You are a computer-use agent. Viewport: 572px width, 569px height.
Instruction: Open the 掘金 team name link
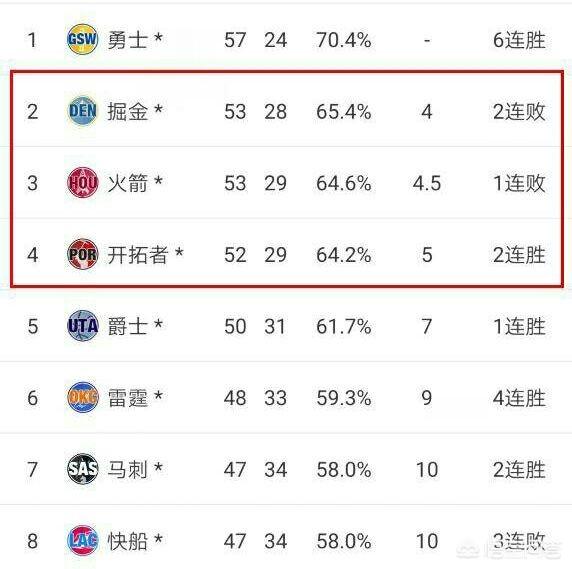click(128, 111)
